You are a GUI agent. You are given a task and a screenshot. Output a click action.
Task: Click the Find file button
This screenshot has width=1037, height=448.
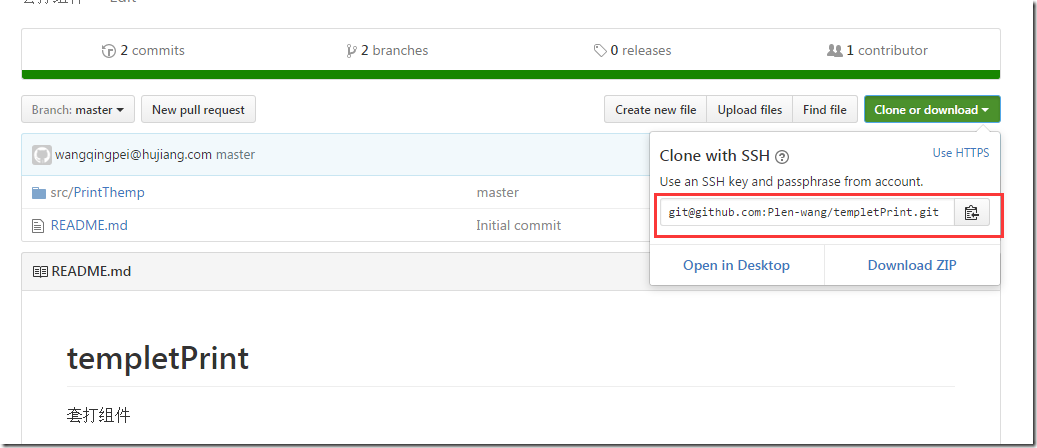click(x=825, y=109)
